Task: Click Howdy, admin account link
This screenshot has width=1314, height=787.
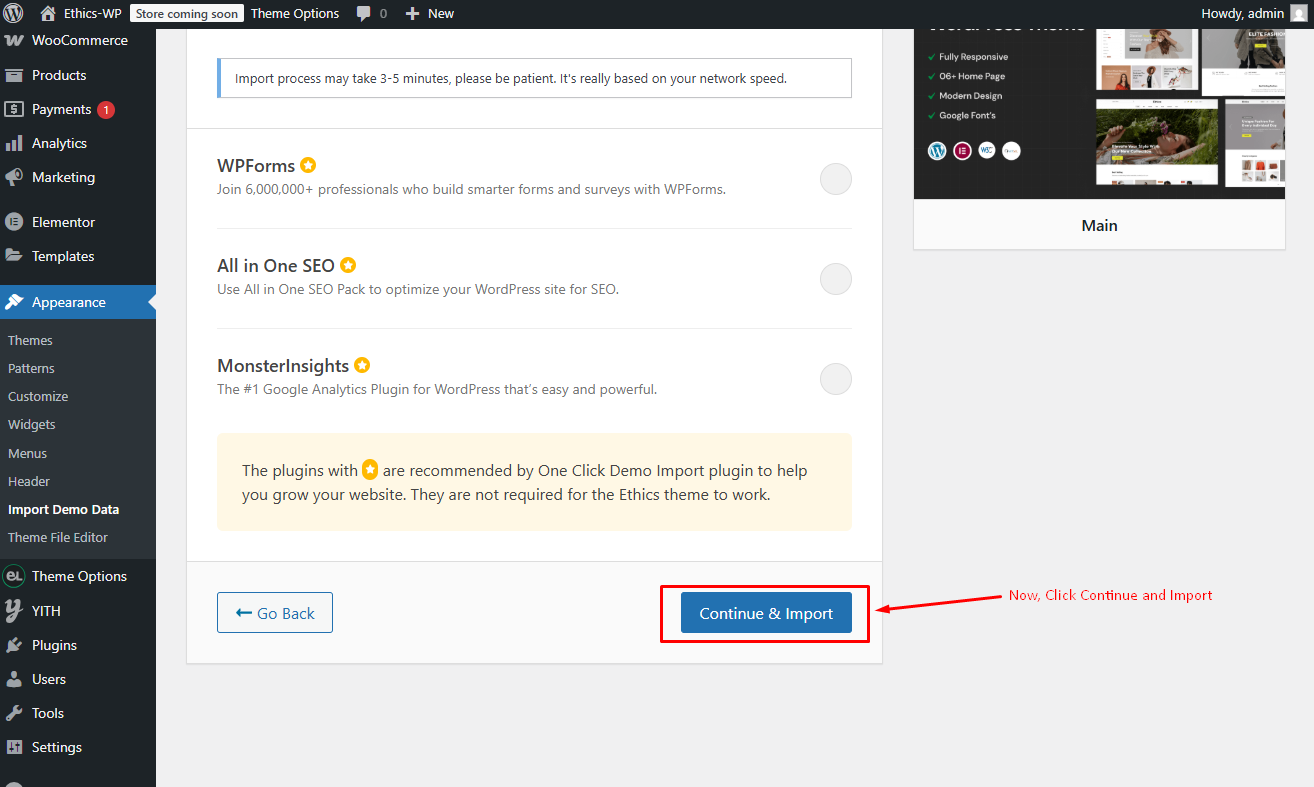Action: pos(1254,13)
